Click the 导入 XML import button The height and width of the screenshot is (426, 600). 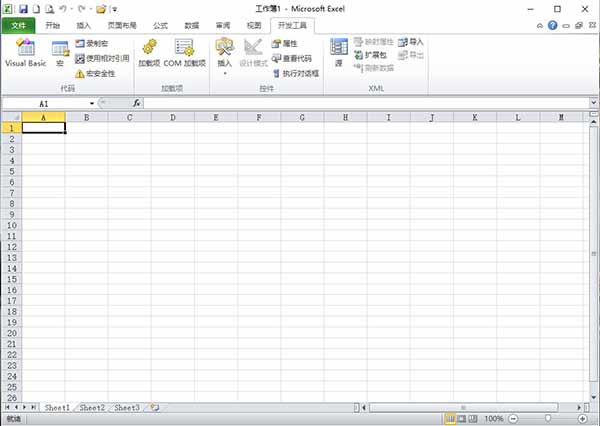410,43
